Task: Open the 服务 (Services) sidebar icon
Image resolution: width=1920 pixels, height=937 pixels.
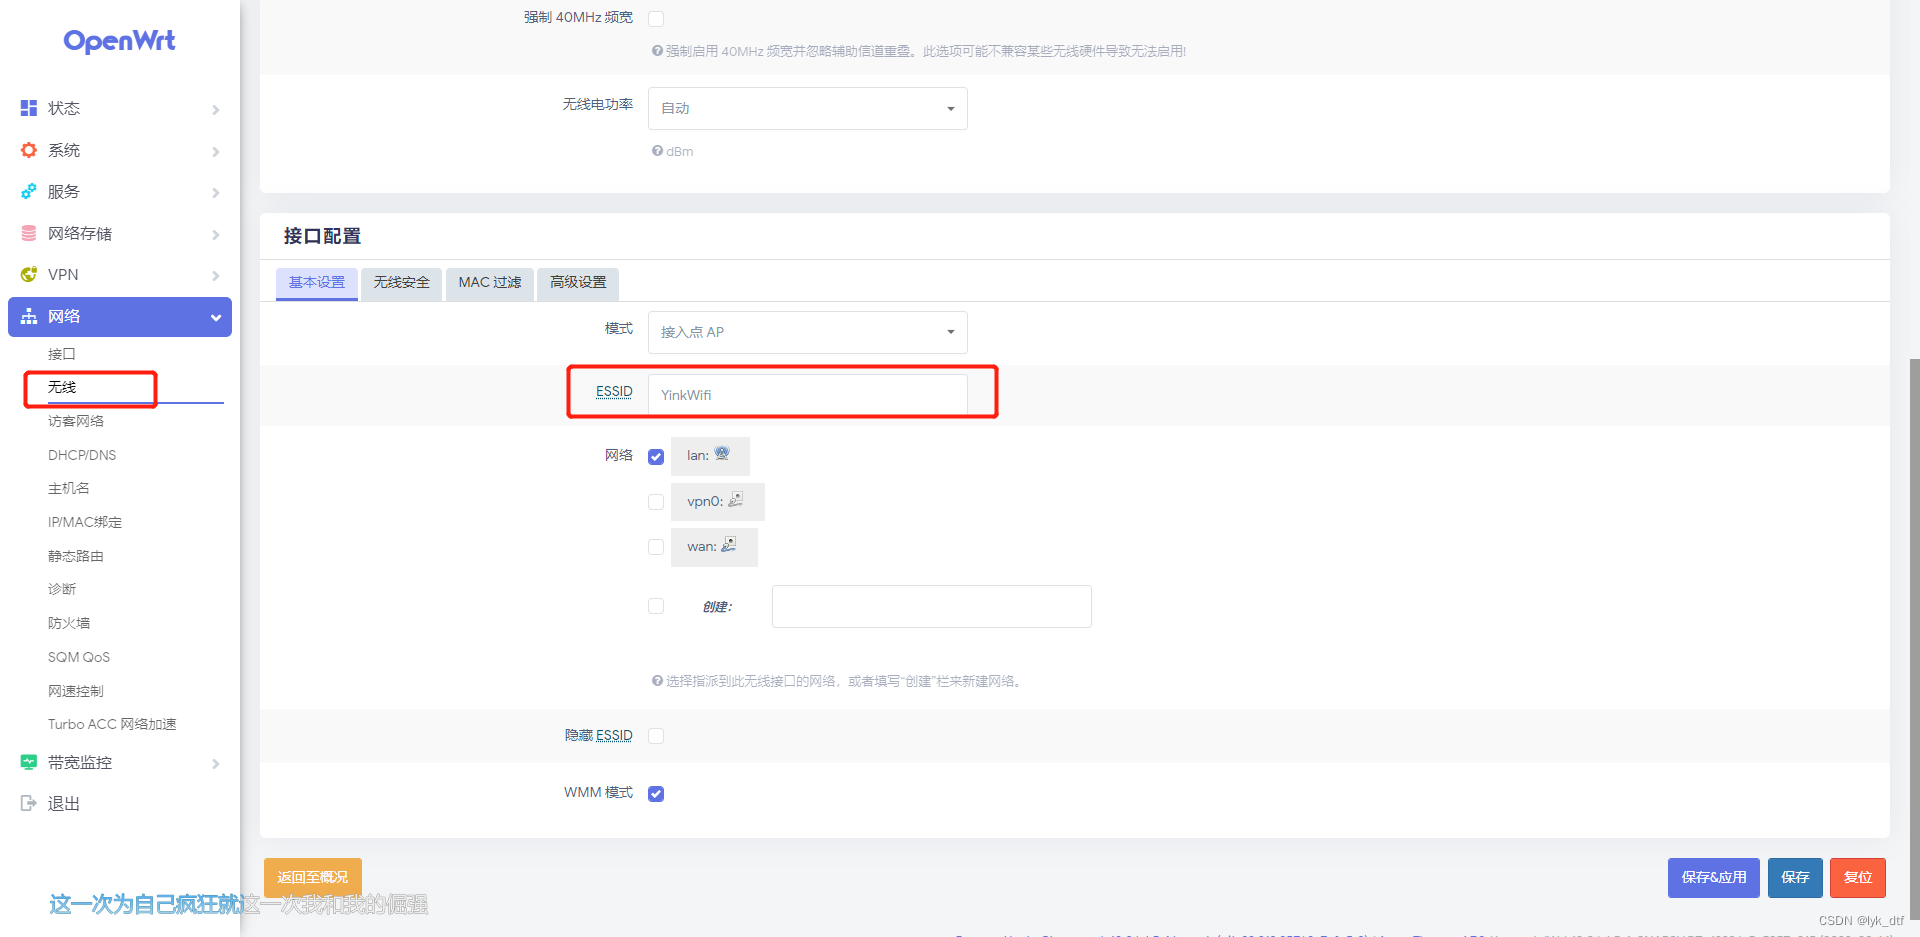Action: pyautogui.click(x=28, y=192)
